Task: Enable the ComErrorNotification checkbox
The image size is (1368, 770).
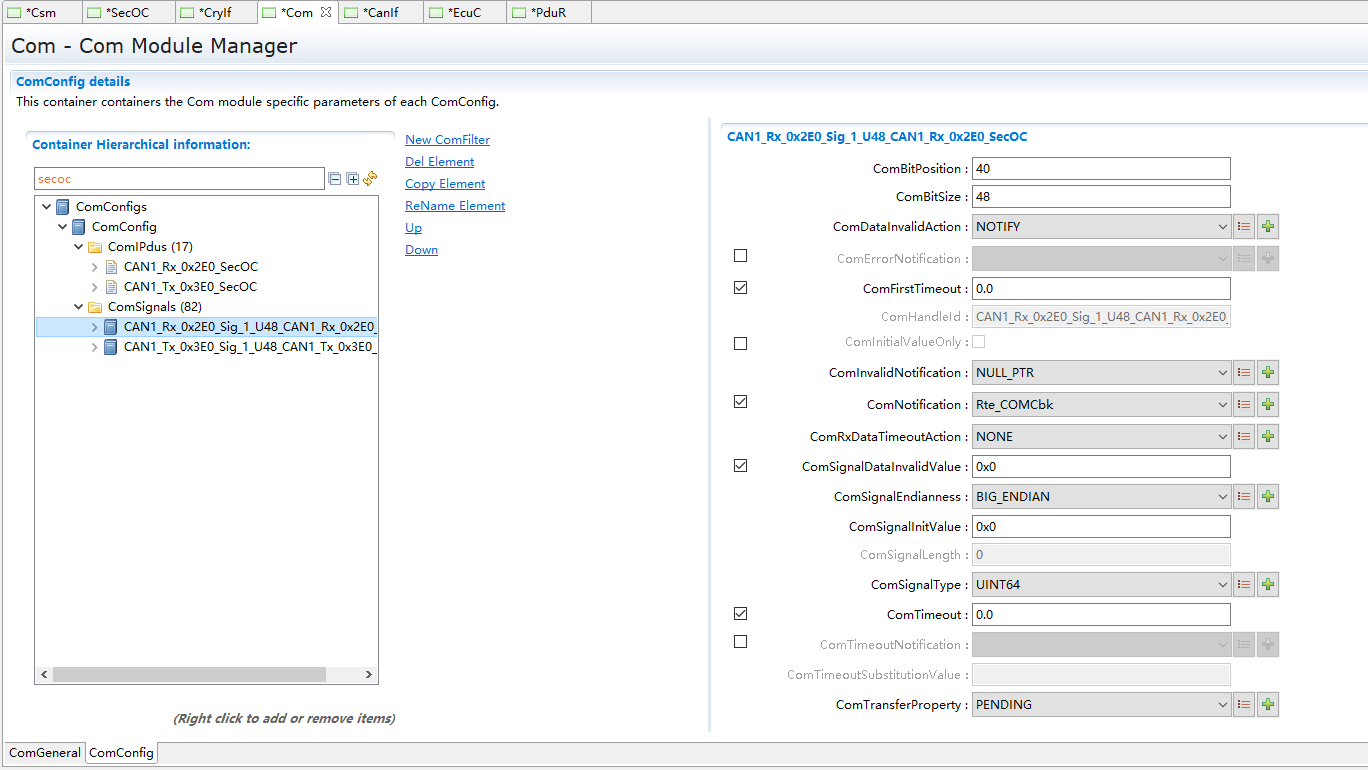Action: 740,256
